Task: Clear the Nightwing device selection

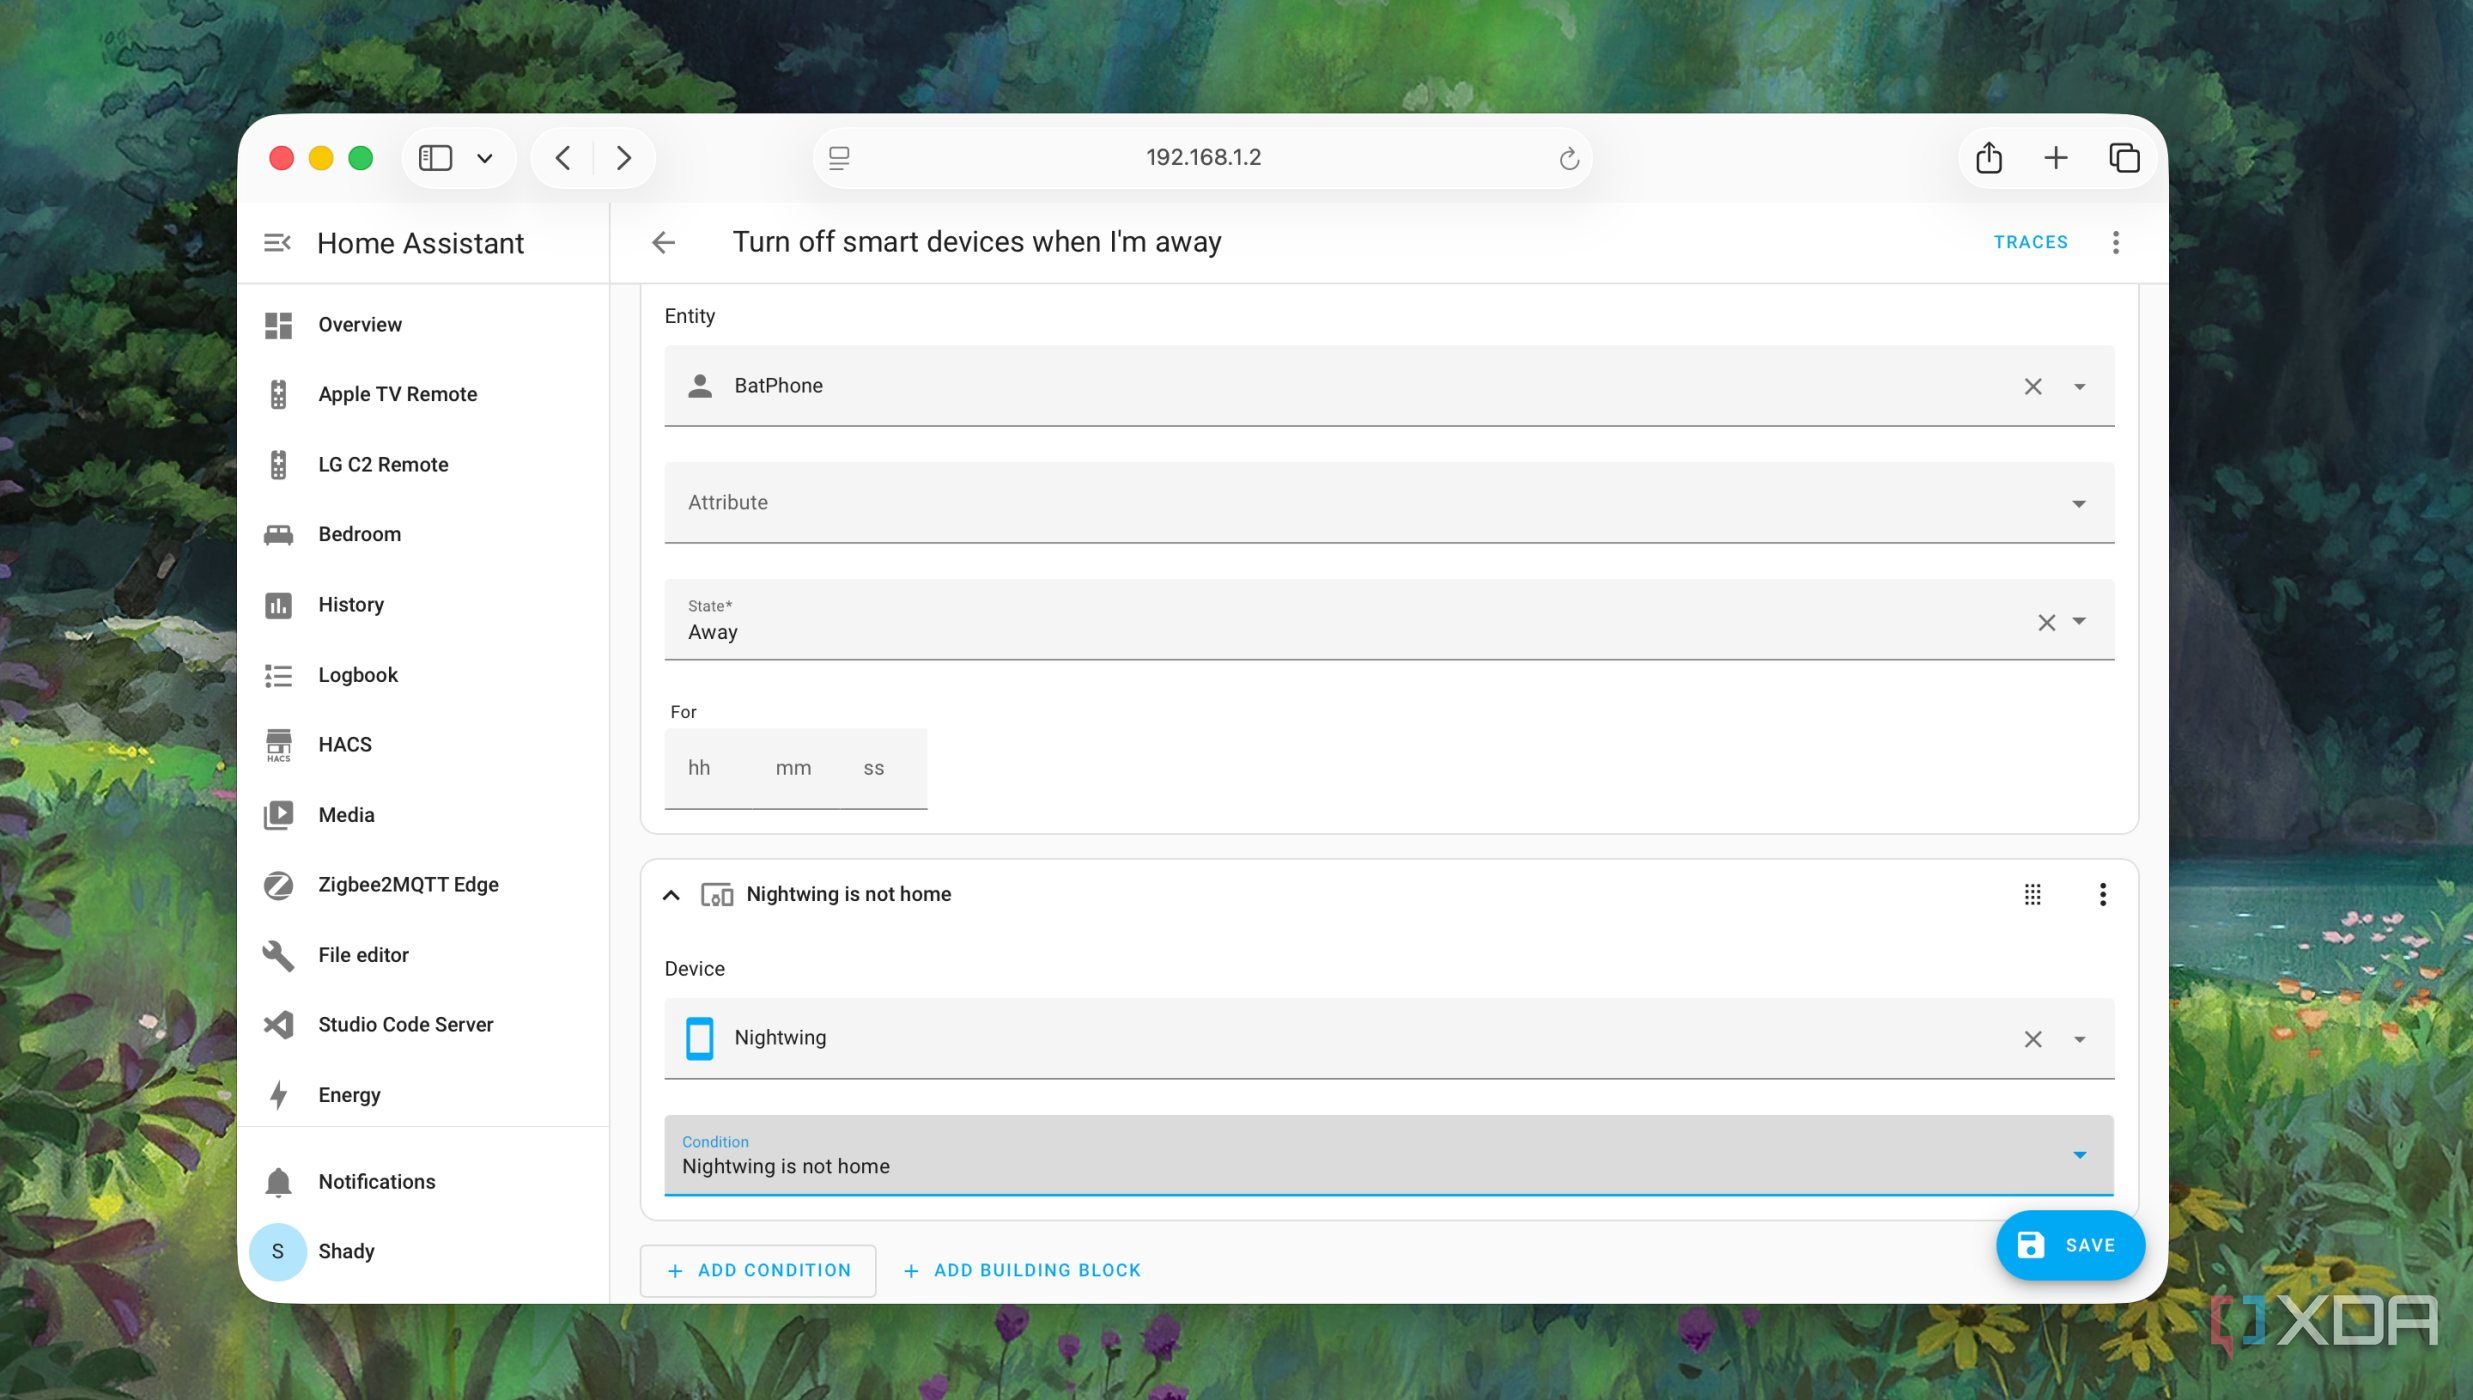Action: (2033, 1040)
